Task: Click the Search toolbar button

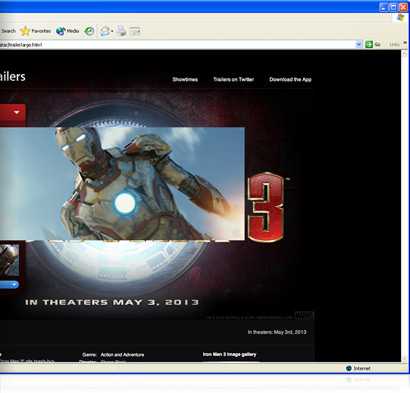Action: coord(8,31)
